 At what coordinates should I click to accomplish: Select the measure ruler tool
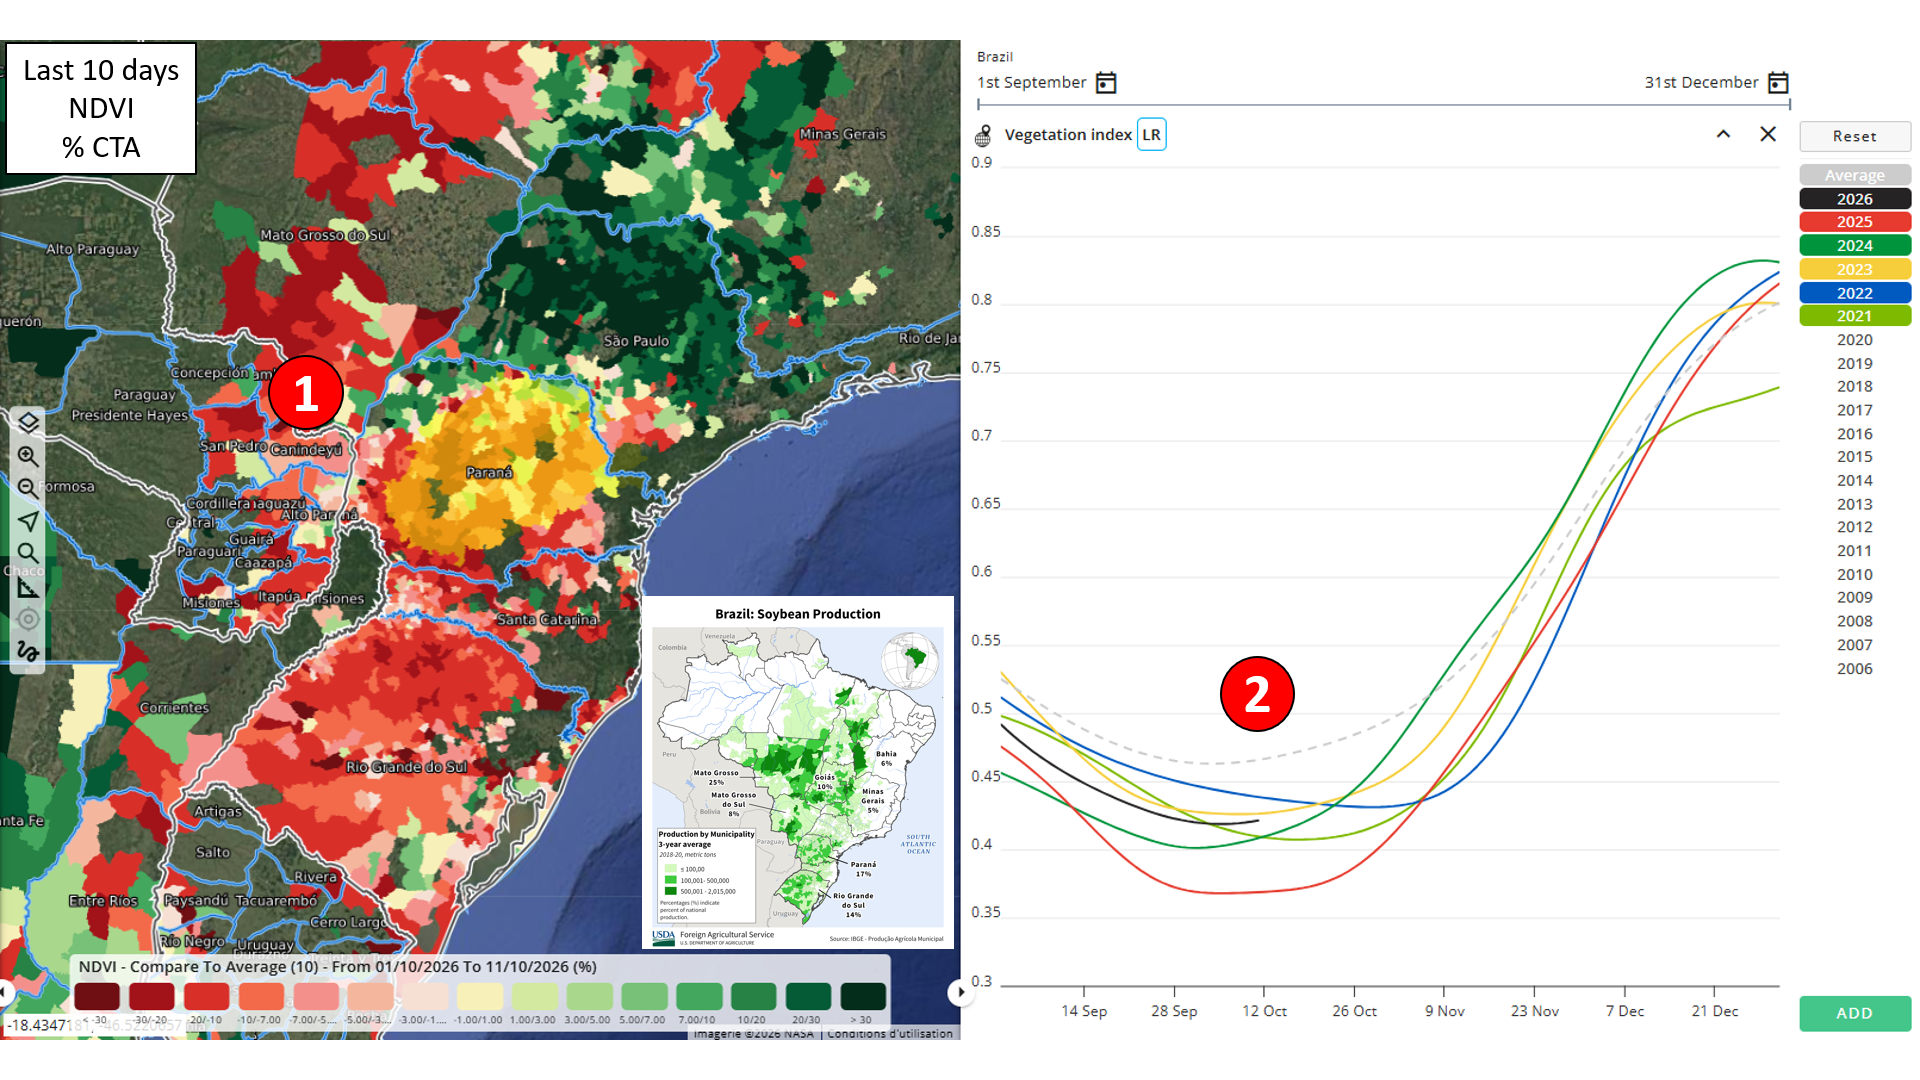coord(28,587)
